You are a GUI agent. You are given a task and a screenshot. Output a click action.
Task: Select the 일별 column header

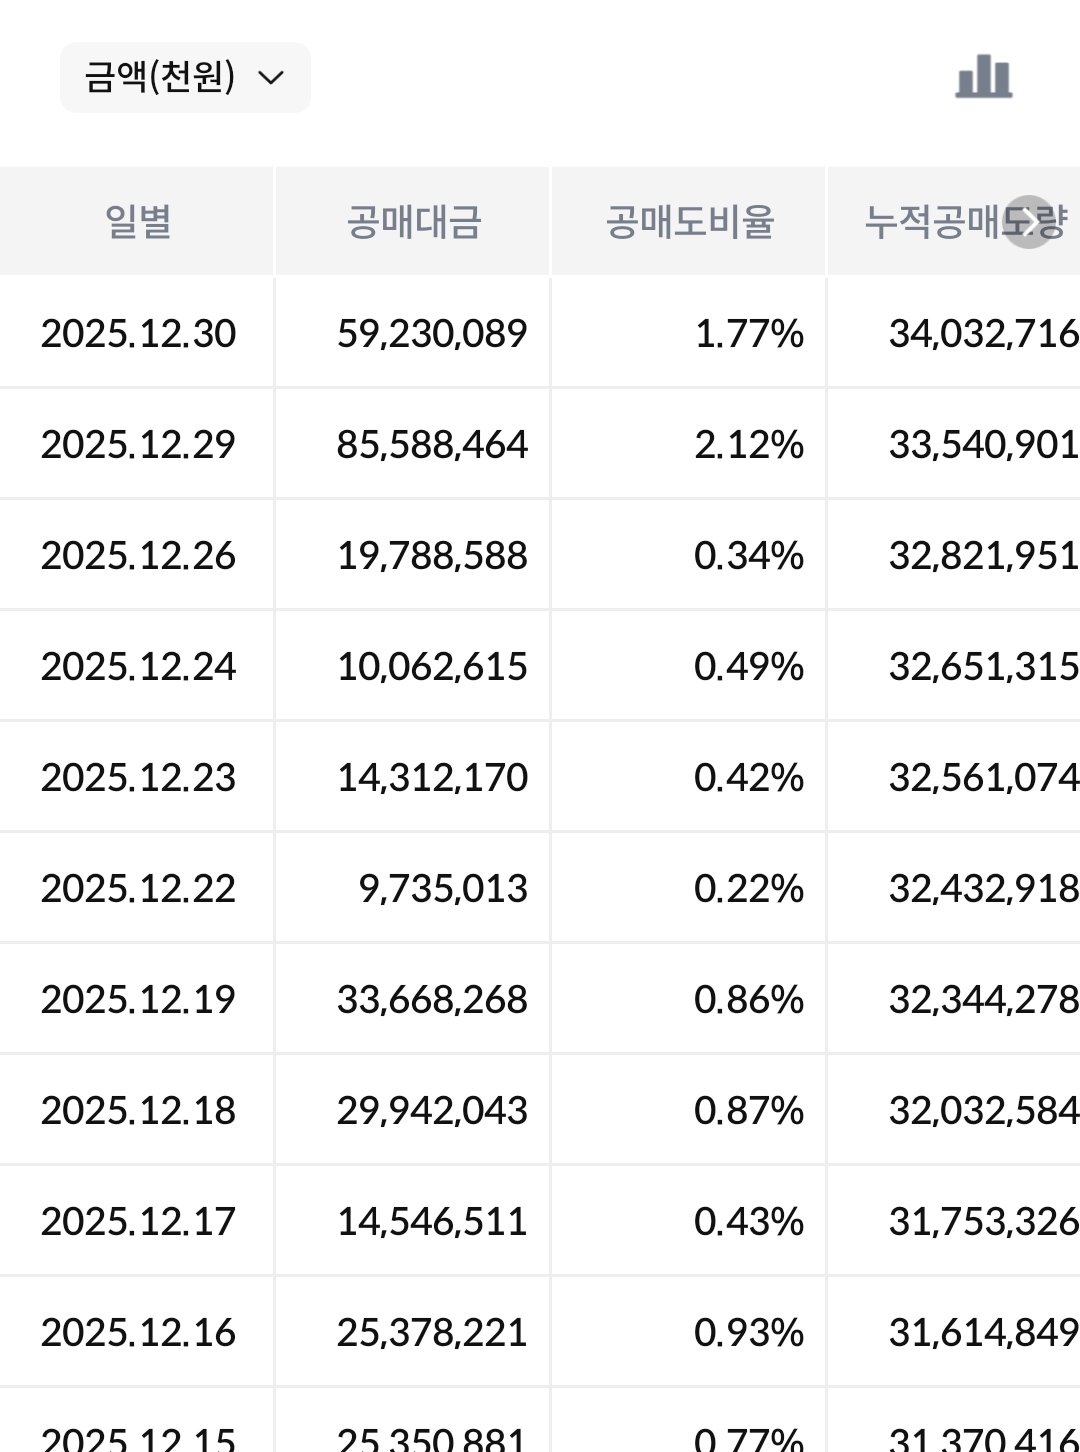click(x=138, y=221)
